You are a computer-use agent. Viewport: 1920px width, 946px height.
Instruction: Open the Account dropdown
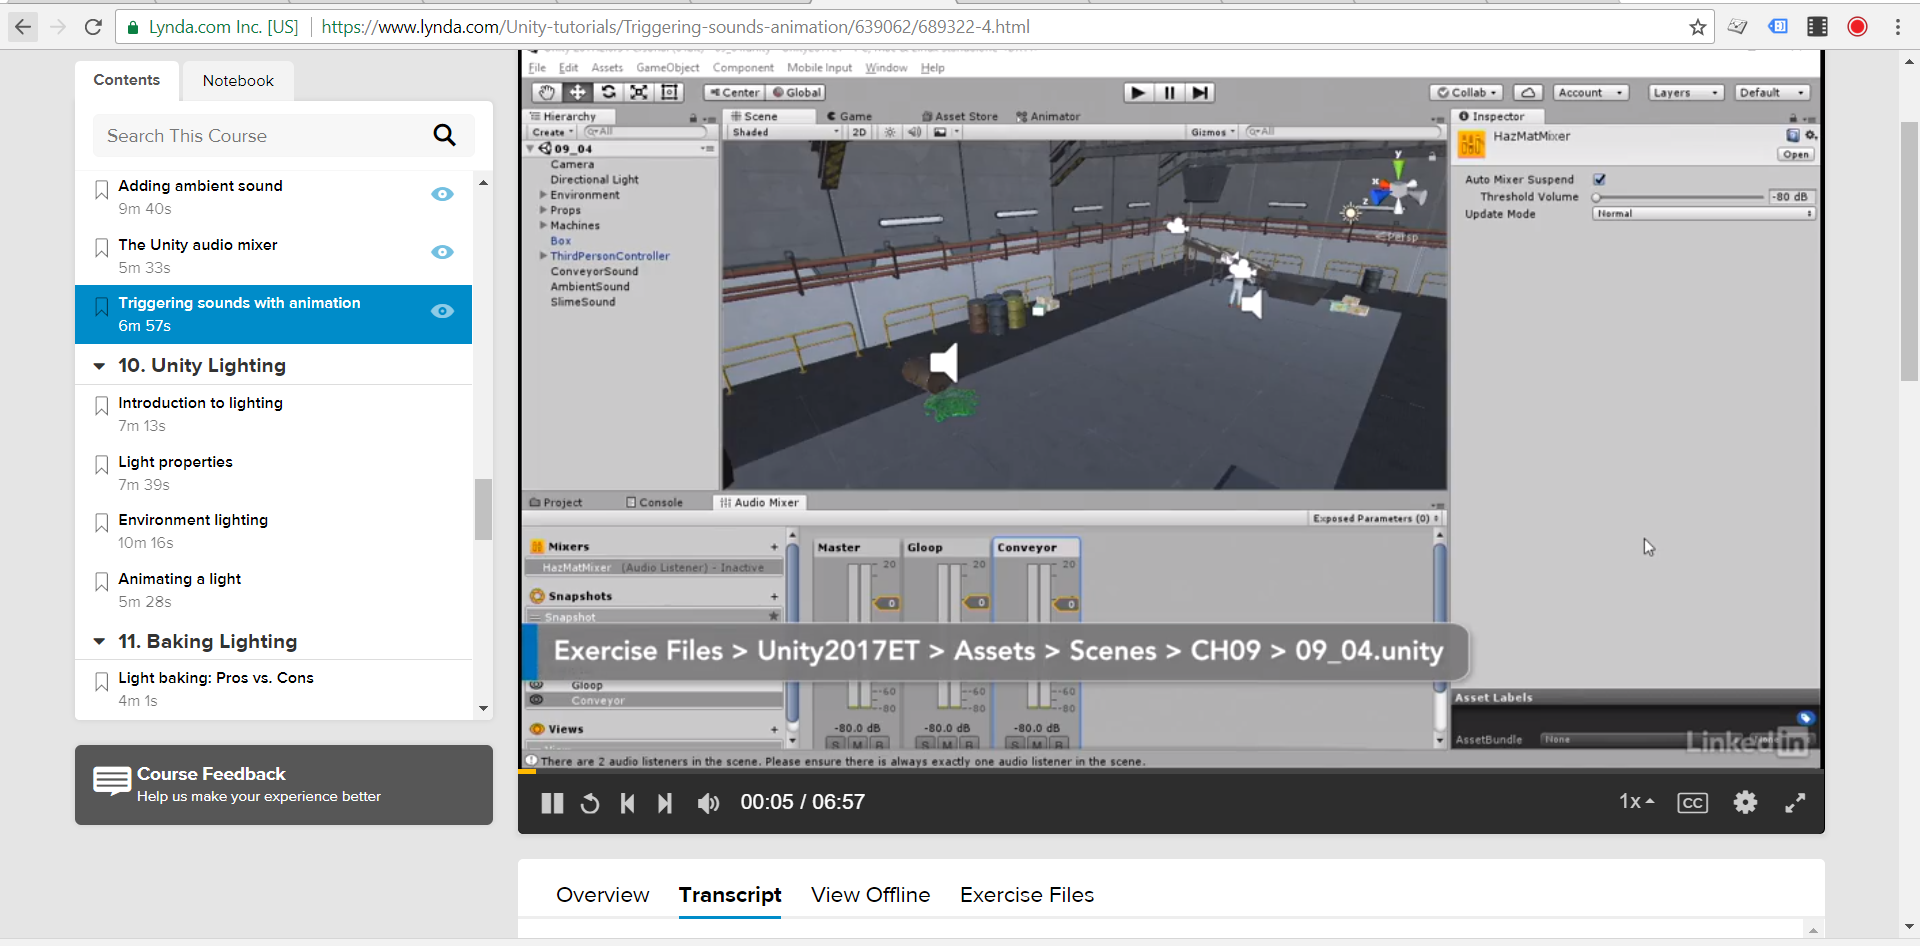[x=1590, y=92]
